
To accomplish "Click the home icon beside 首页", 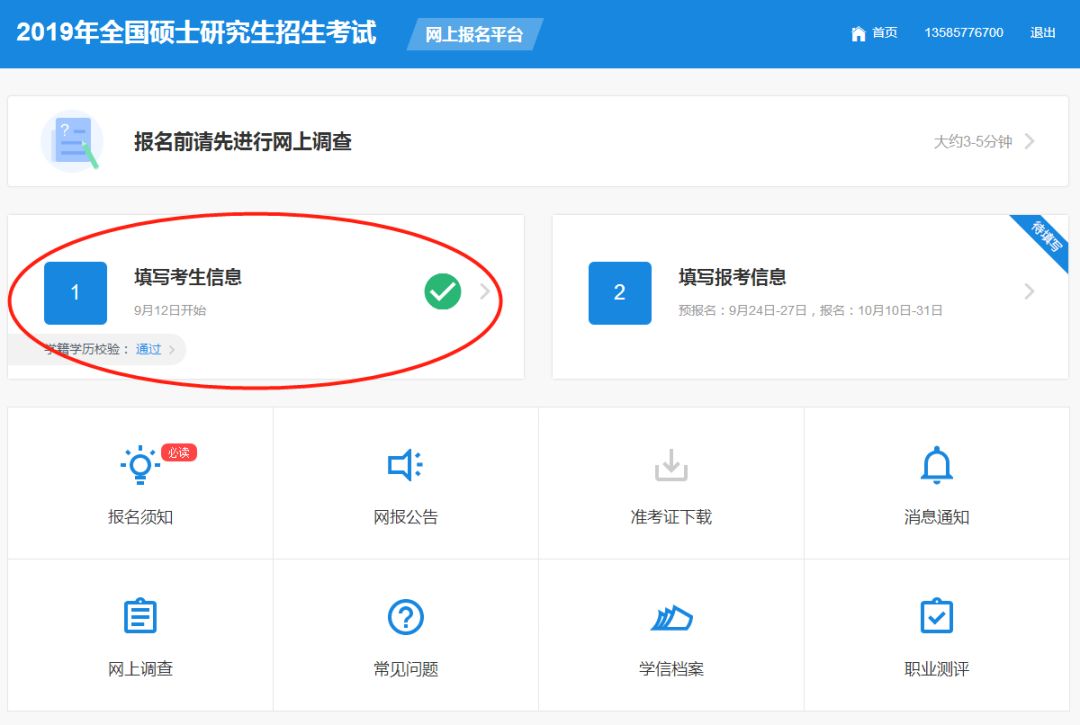I will point(858,33).
